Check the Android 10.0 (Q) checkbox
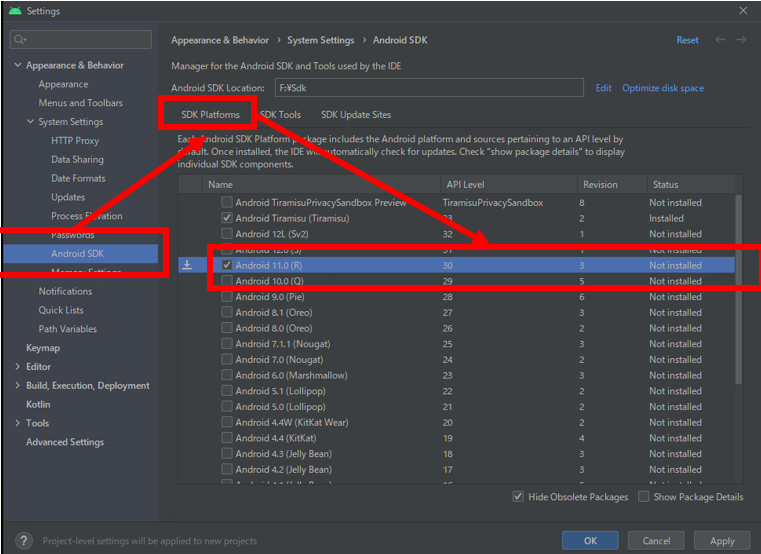 click(227, 281)
